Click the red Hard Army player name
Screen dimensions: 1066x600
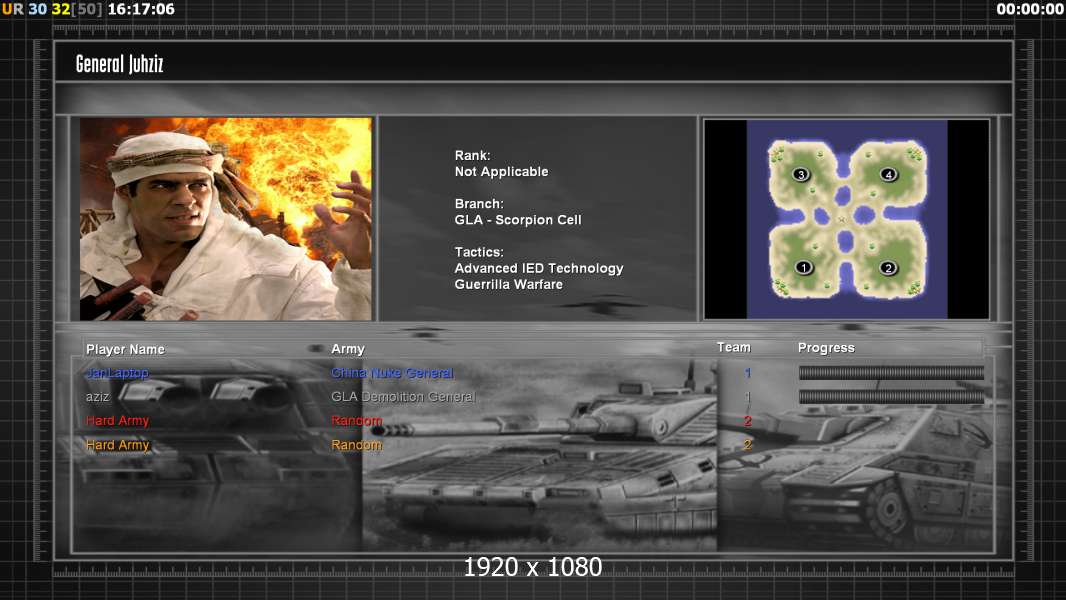[117, 421]
